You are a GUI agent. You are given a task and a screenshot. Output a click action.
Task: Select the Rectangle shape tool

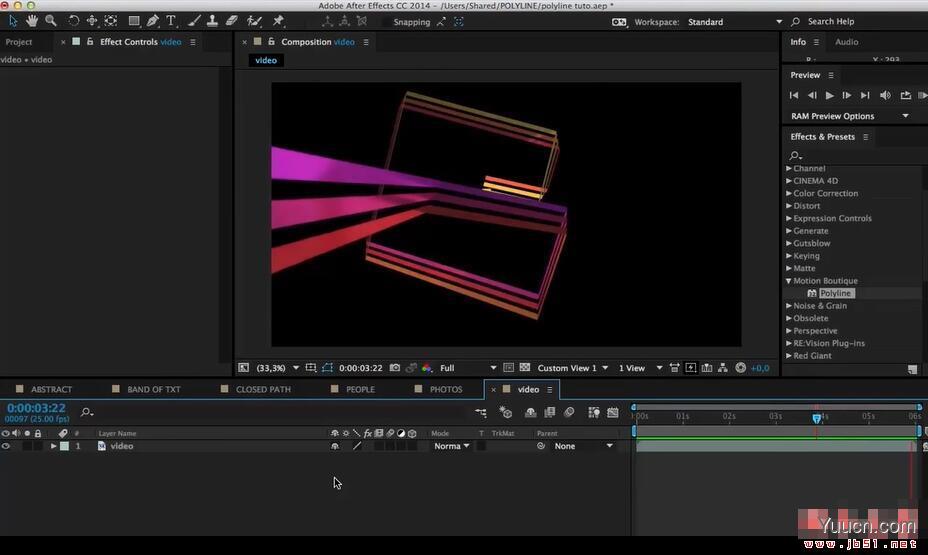(134, 21)
